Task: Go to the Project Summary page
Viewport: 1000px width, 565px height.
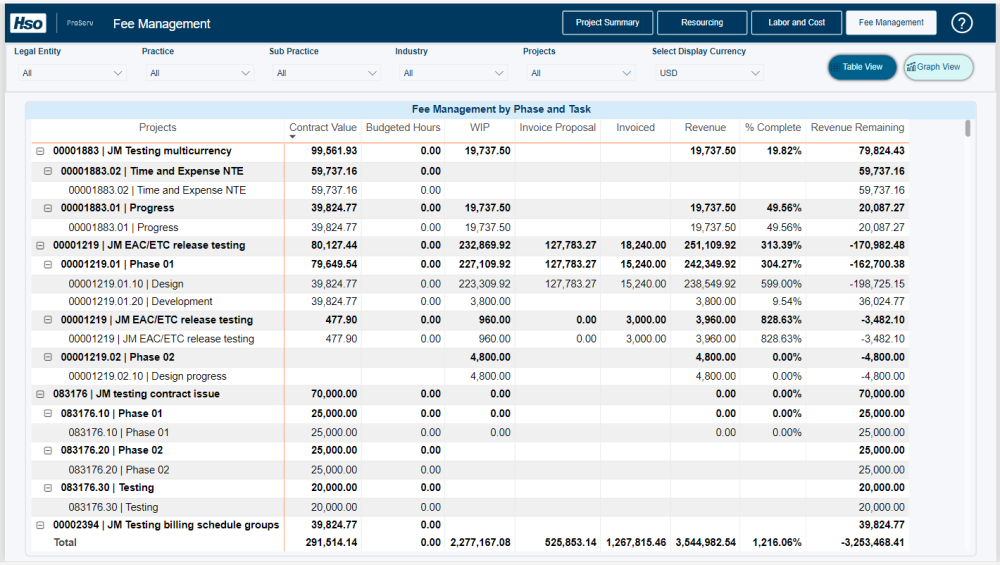Action: click(607, 23)
